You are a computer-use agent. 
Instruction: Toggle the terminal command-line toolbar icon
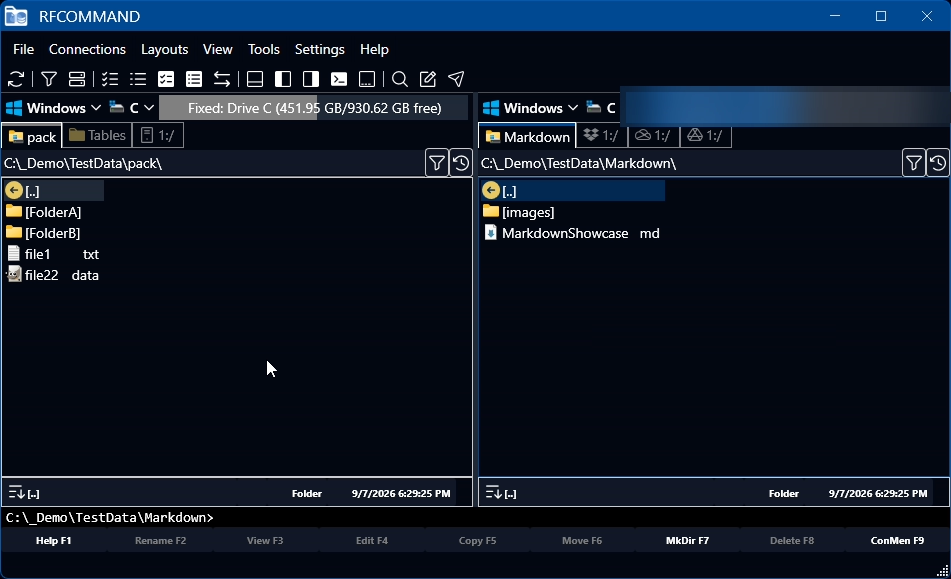point(338,79)
